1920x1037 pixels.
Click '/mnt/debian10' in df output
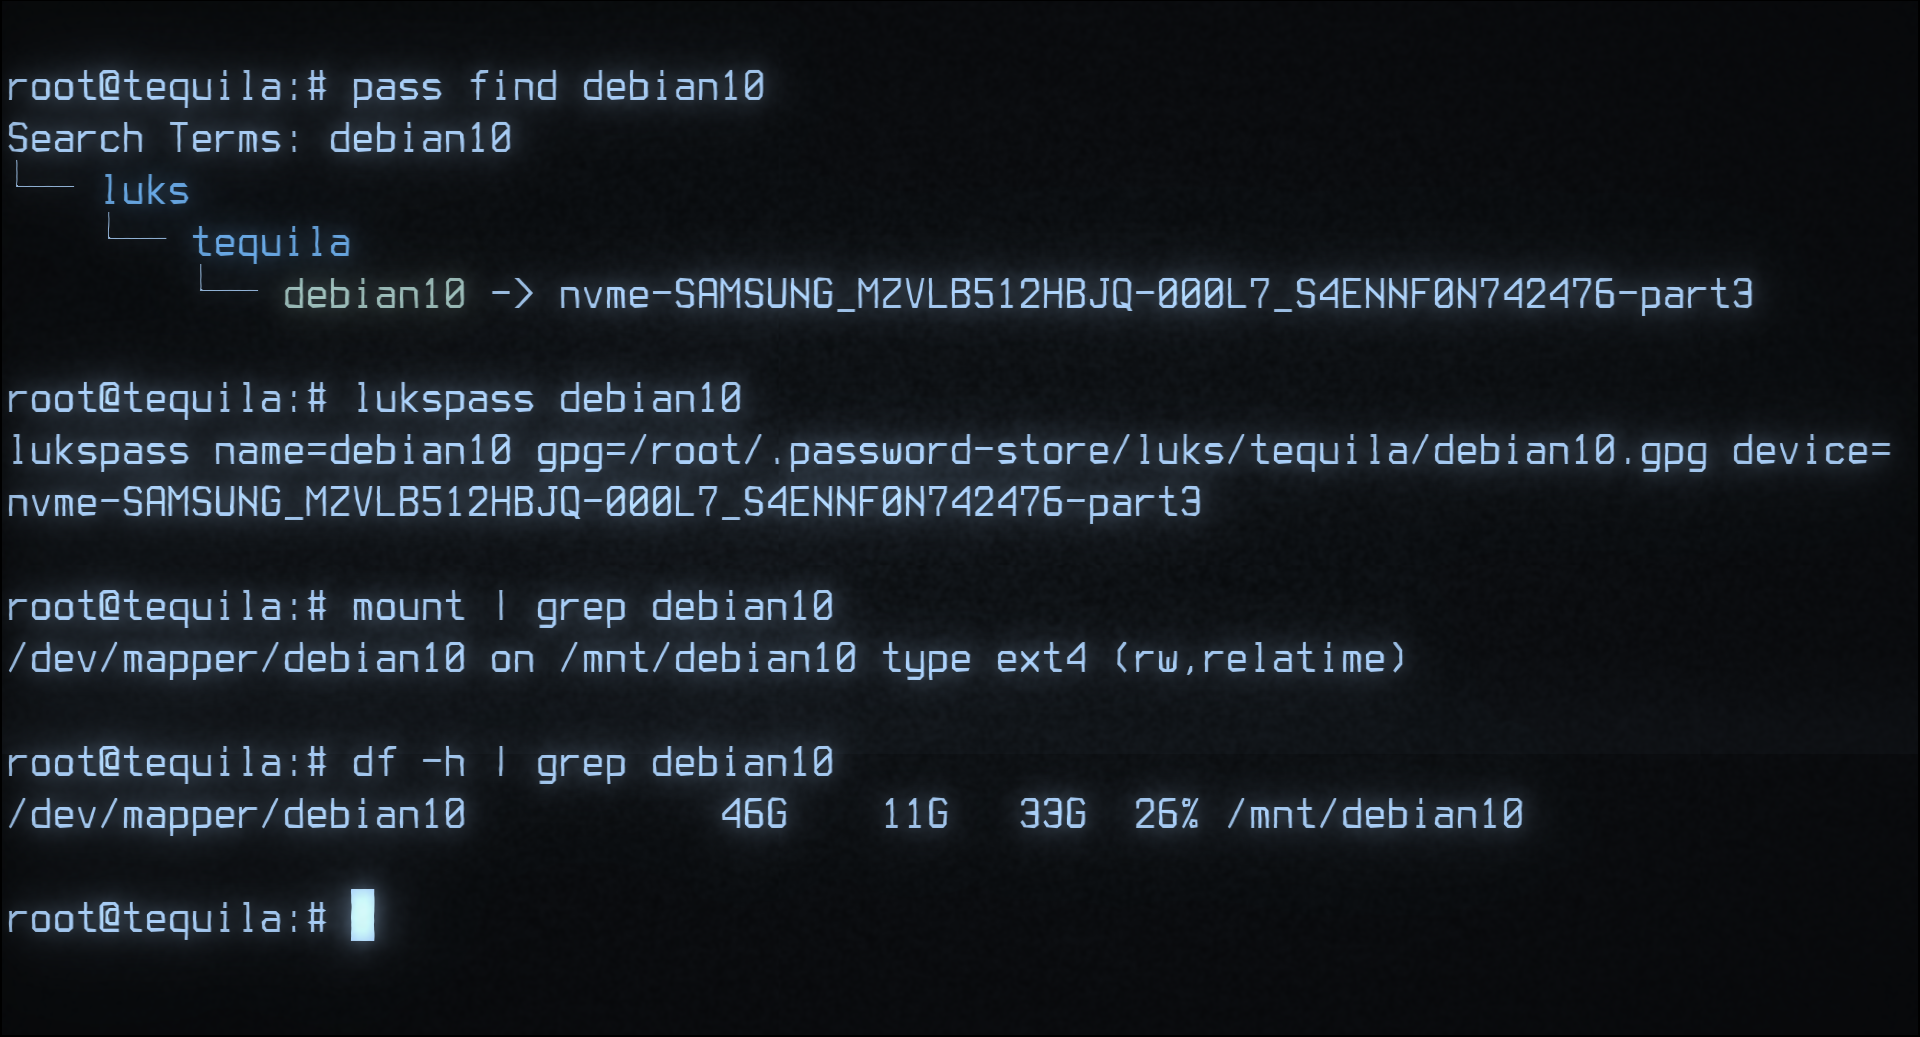click(1375, 814)
